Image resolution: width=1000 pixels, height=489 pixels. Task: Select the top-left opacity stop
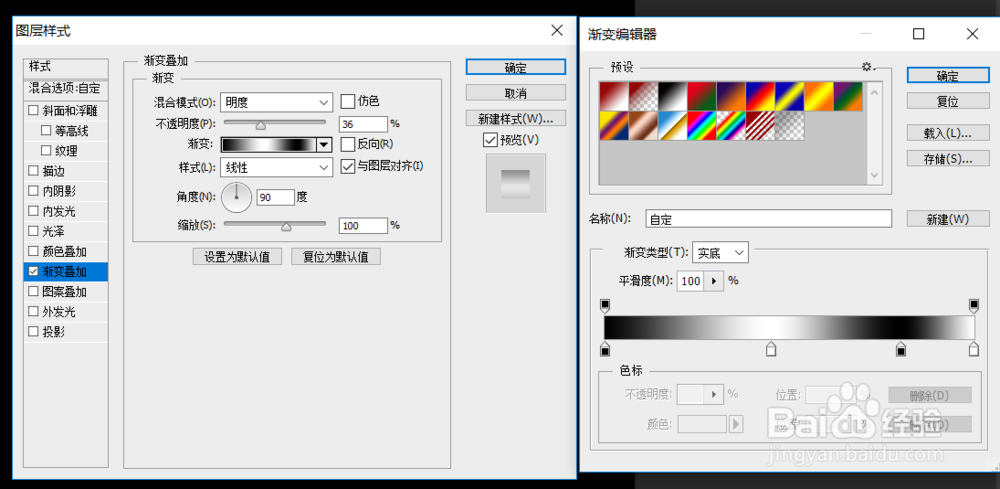click(605, 306)
